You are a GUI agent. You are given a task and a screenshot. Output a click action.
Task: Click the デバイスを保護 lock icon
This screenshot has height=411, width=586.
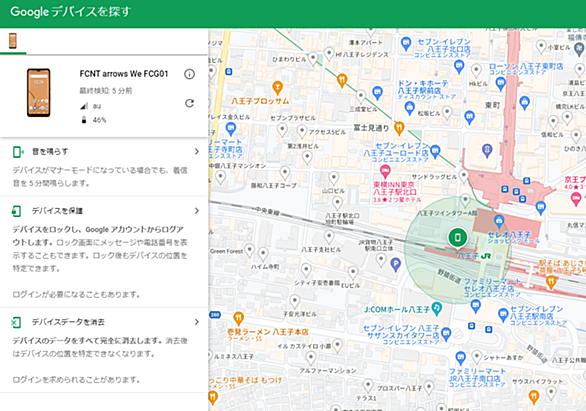pos(16,211)
